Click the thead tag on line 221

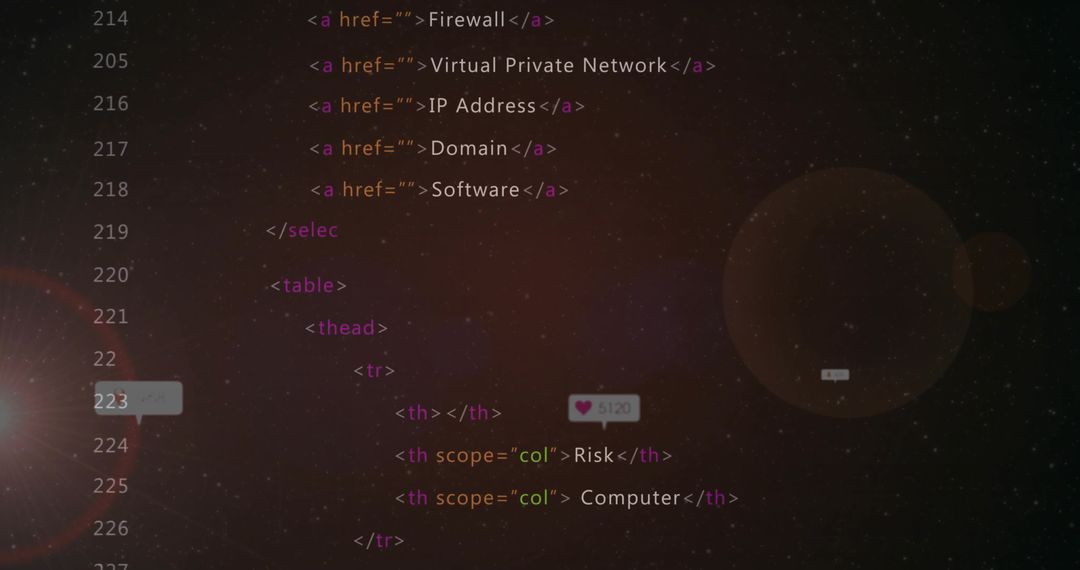[x=346, y=328]
